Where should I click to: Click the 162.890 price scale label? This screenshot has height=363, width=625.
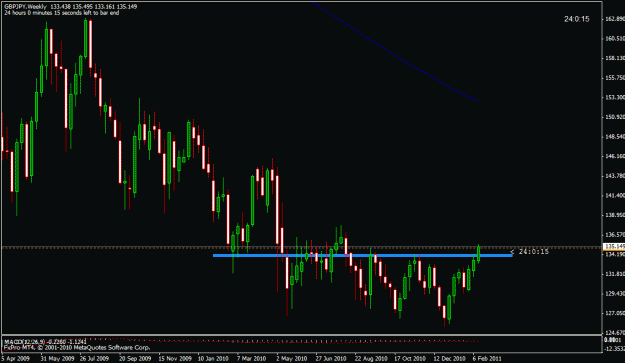(615, 19)
